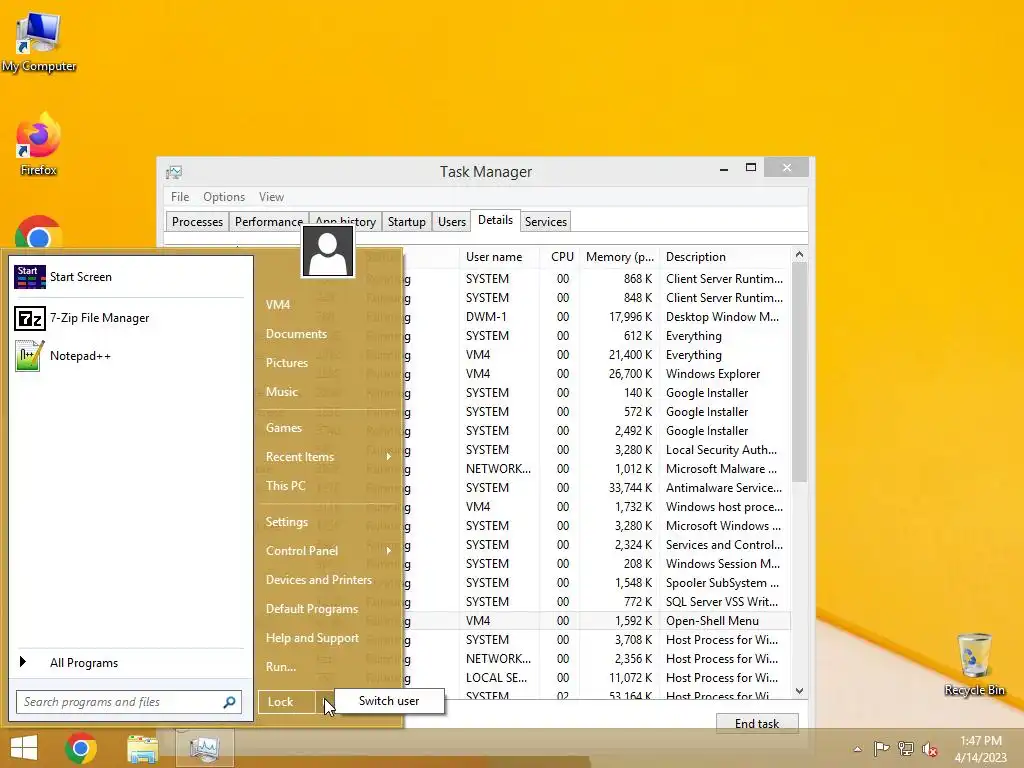Open Chrome from the taskbar
The image size is (1024, 768).
click(81, 748)
